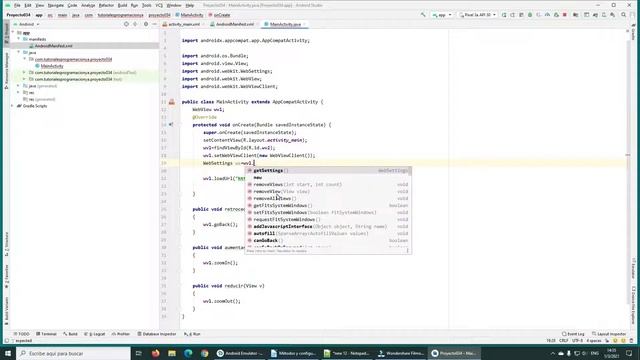Select MainActivity class in project tree
Image resolution: width=640 pixels, height=360 pixels.
(x=52, y=66)
